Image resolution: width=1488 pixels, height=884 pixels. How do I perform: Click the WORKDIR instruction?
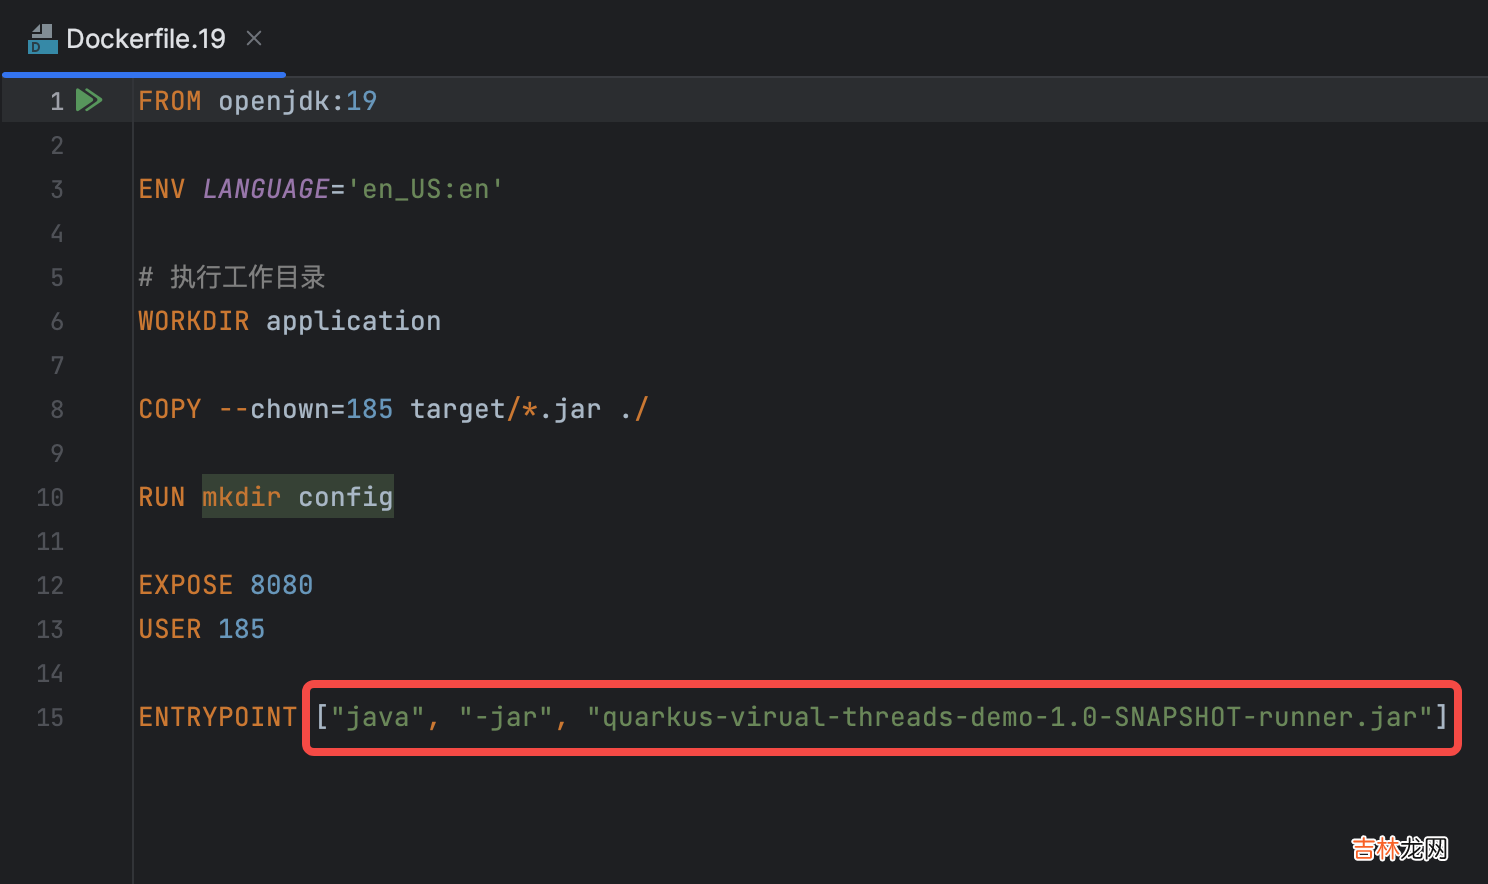click(193, 321)
